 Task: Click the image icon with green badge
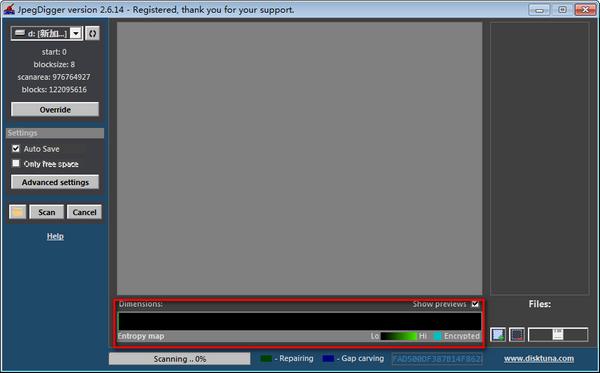click(498, 335)
